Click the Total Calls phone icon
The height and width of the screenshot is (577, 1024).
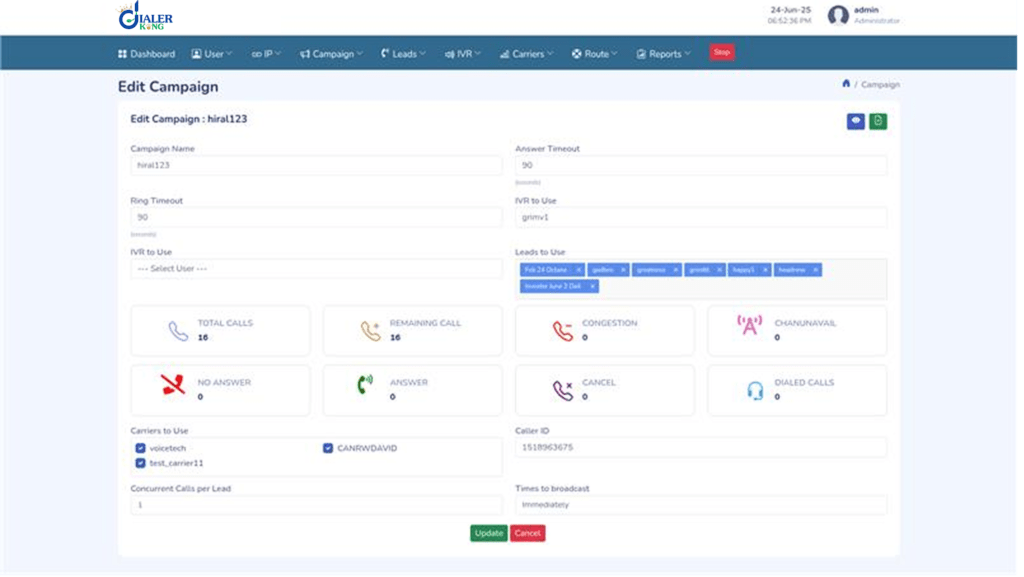(x=179, y=333)
